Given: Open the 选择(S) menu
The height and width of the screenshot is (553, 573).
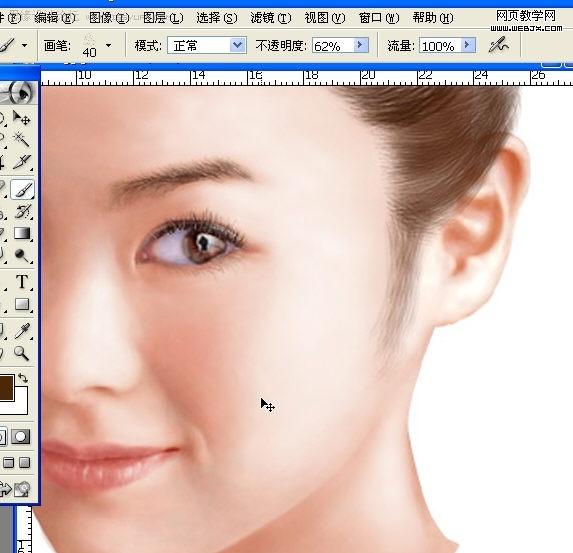Looking at the screenshot, I should click(x=217, y=18).
